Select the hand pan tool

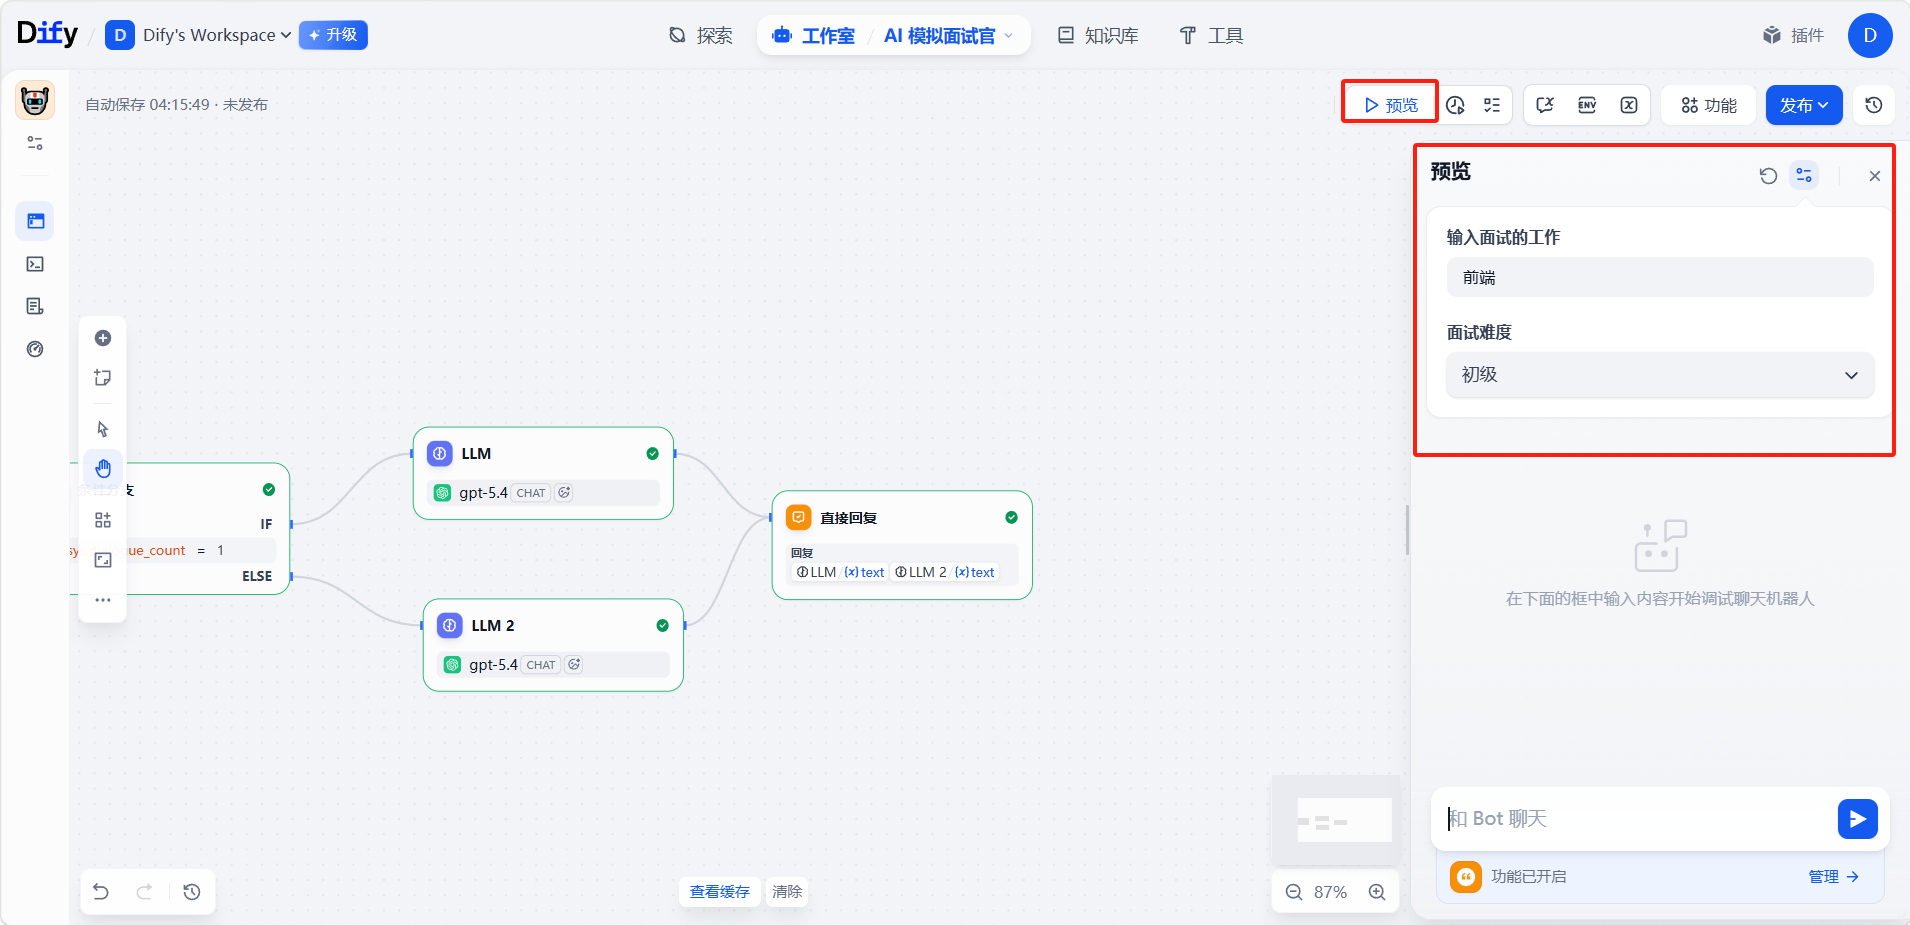(103, 468)
